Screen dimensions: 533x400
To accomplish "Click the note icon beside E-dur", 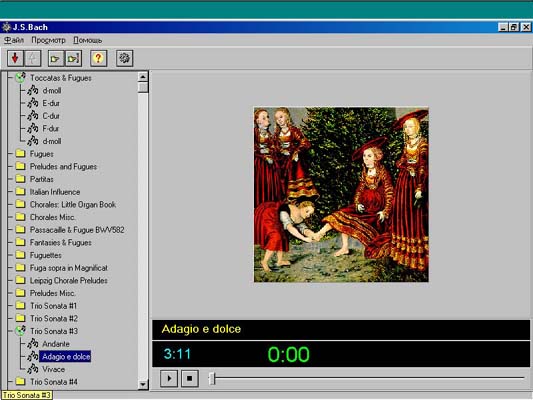I will (x=33, y=103).
